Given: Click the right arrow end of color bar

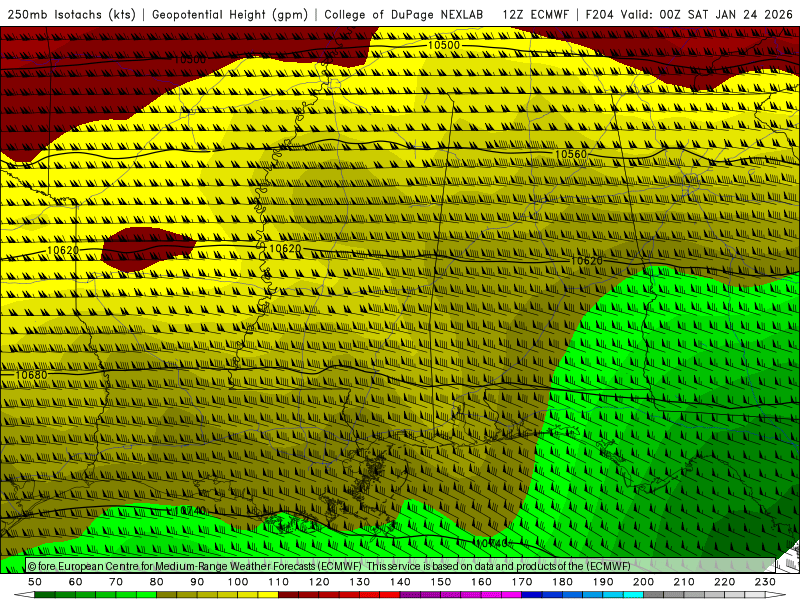Looking at the screenshot, I should (776, 595).
